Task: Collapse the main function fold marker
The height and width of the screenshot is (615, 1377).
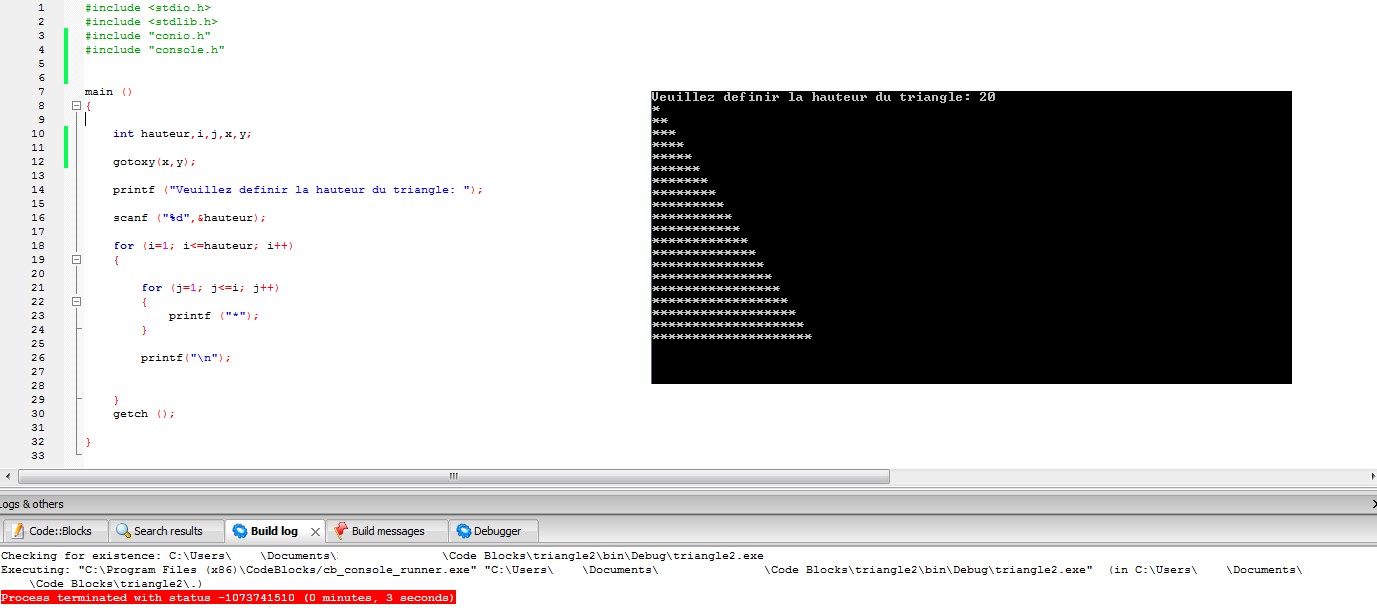Action: (x=76, y=106)
